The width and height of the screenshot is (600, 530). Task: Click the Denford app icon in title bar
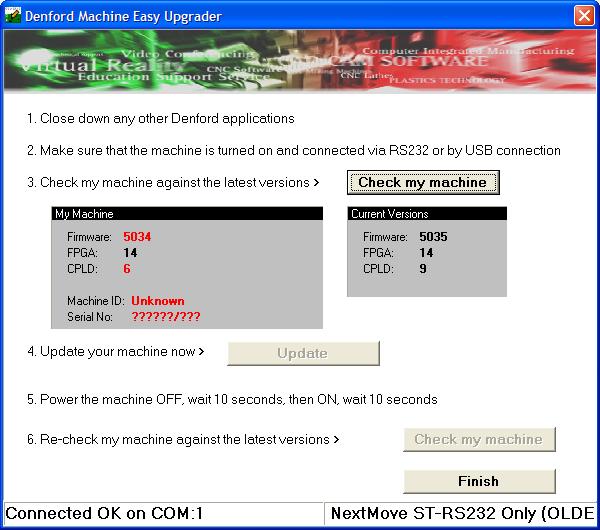pyautogui.click(x=13, y=16)
